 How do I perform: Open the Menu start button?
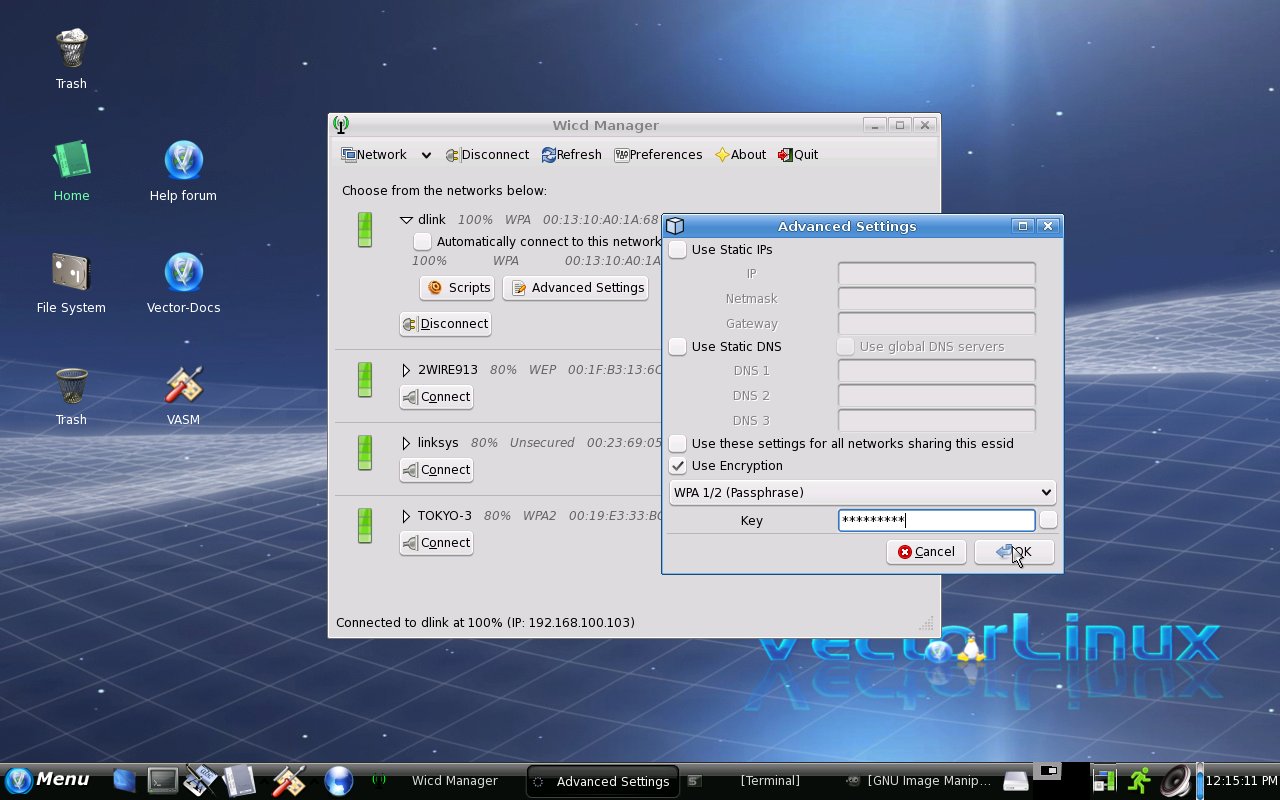click(48, 780)
